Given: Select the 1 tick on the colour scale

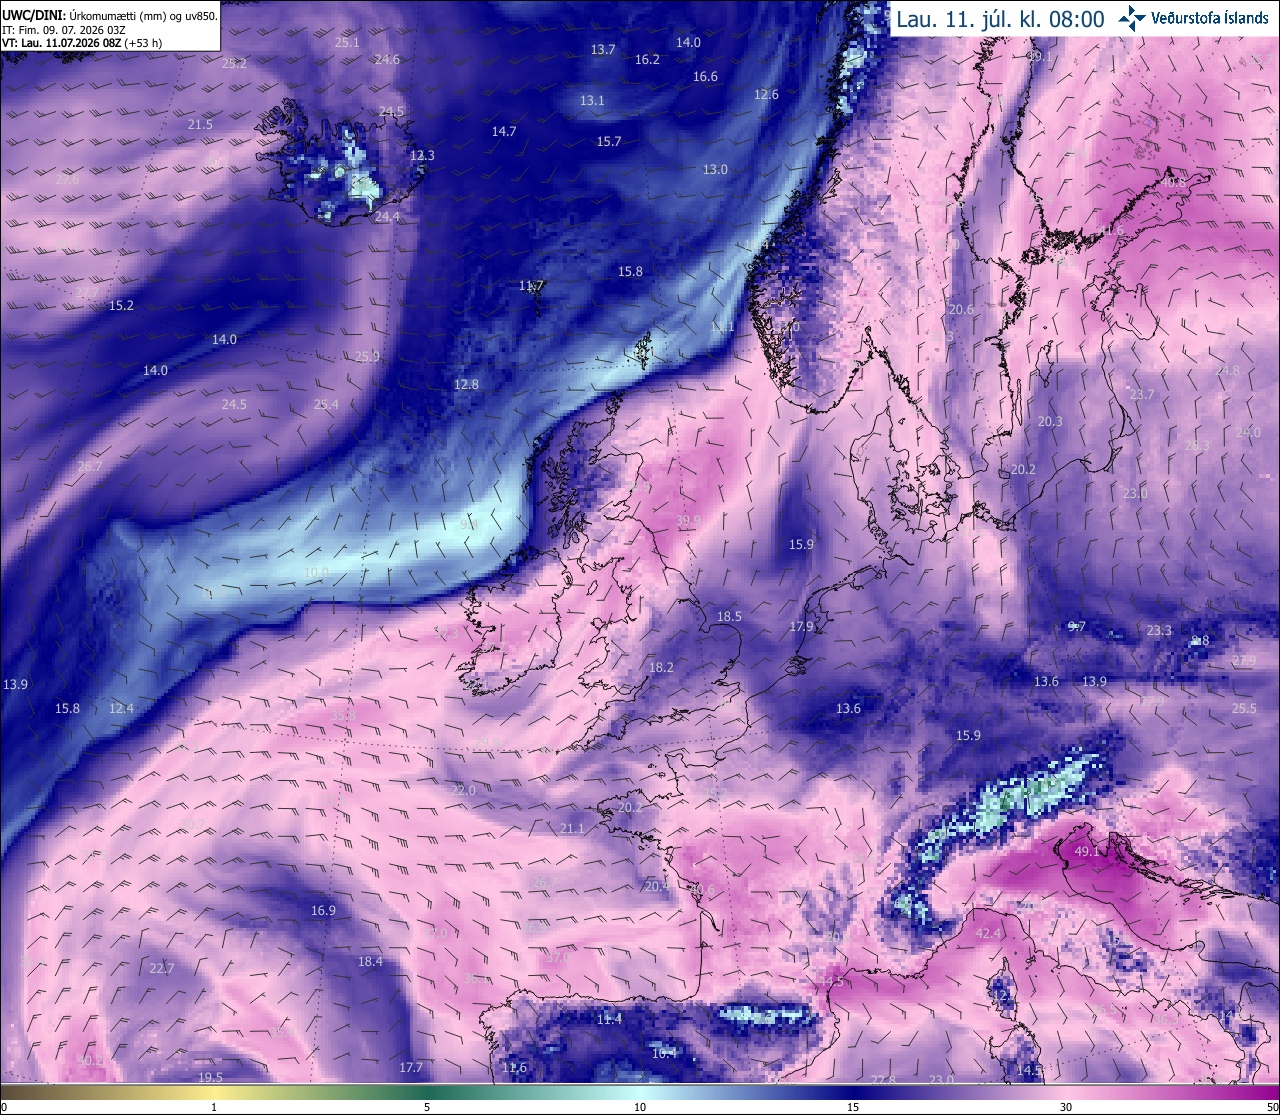Looking at the screenshot, I should point(214,1107).
